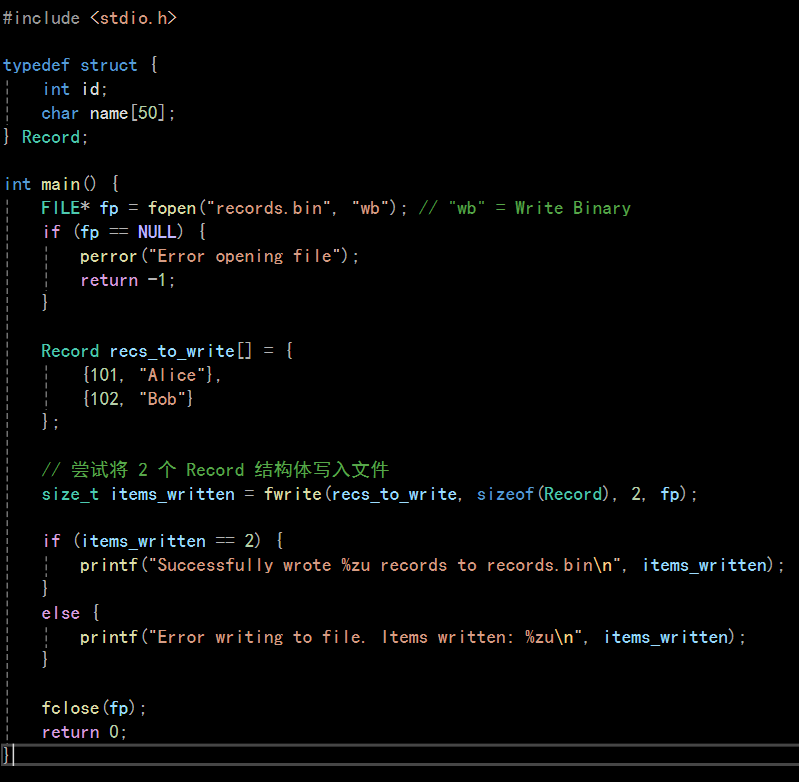
Task: Place cursor on 'typedef' keyword
Action: pyautogui.click(x=36, y=65)
